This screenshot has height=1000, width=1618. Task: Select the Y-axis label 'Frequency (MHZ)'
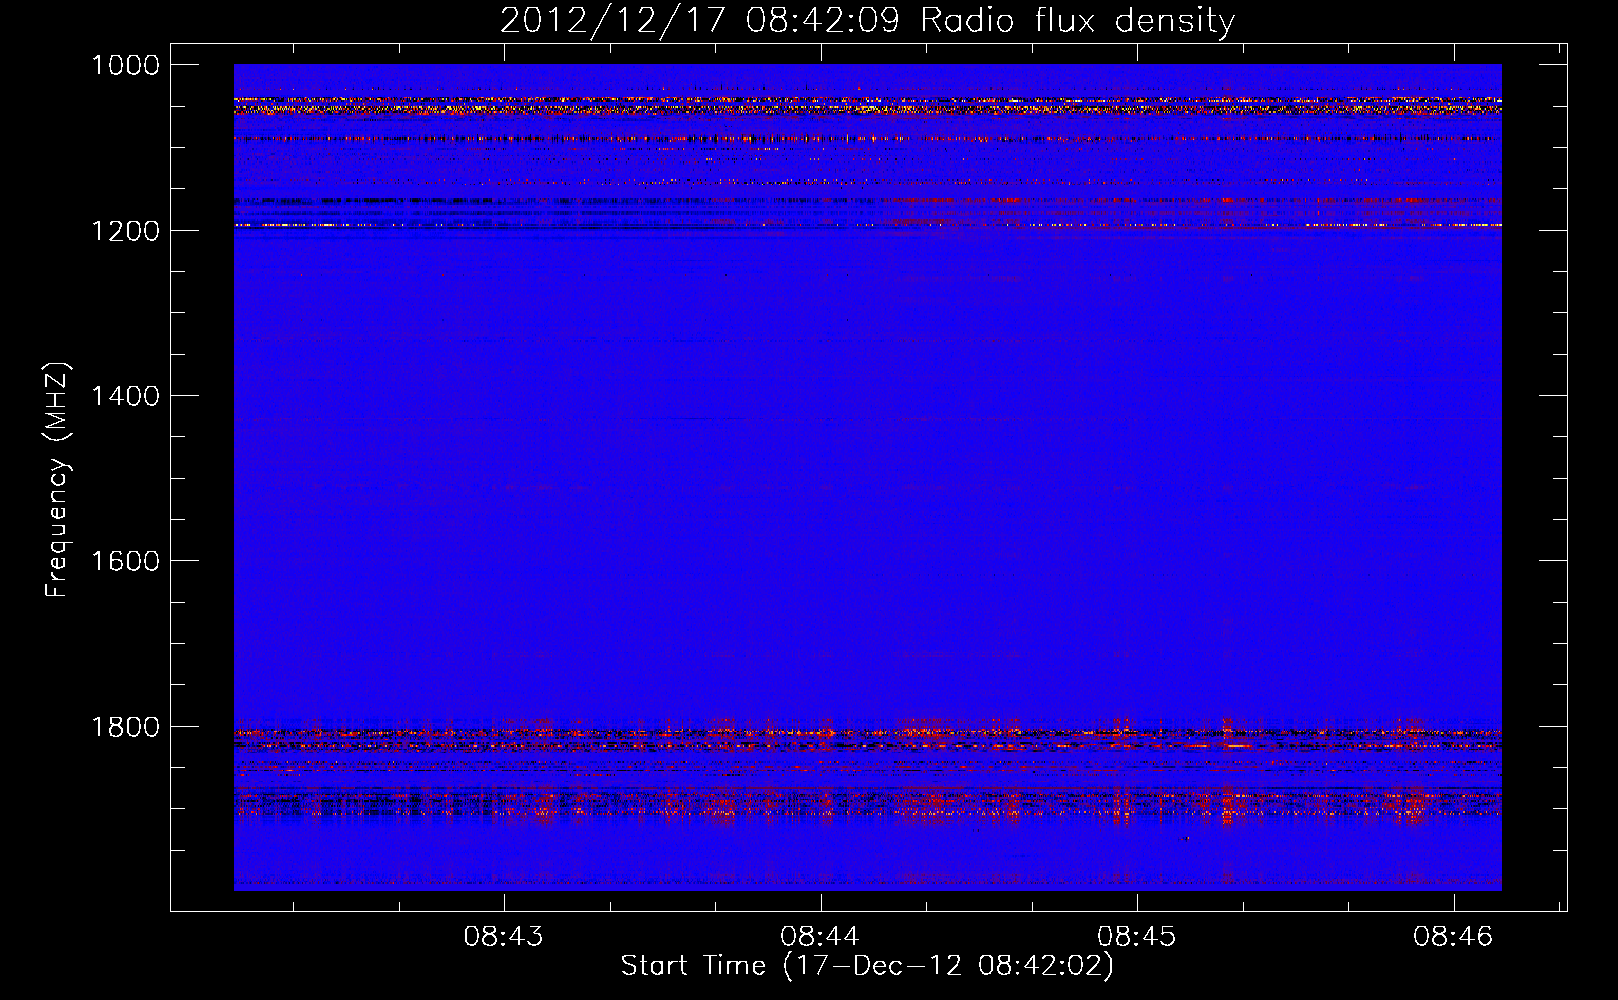(58, 480)
